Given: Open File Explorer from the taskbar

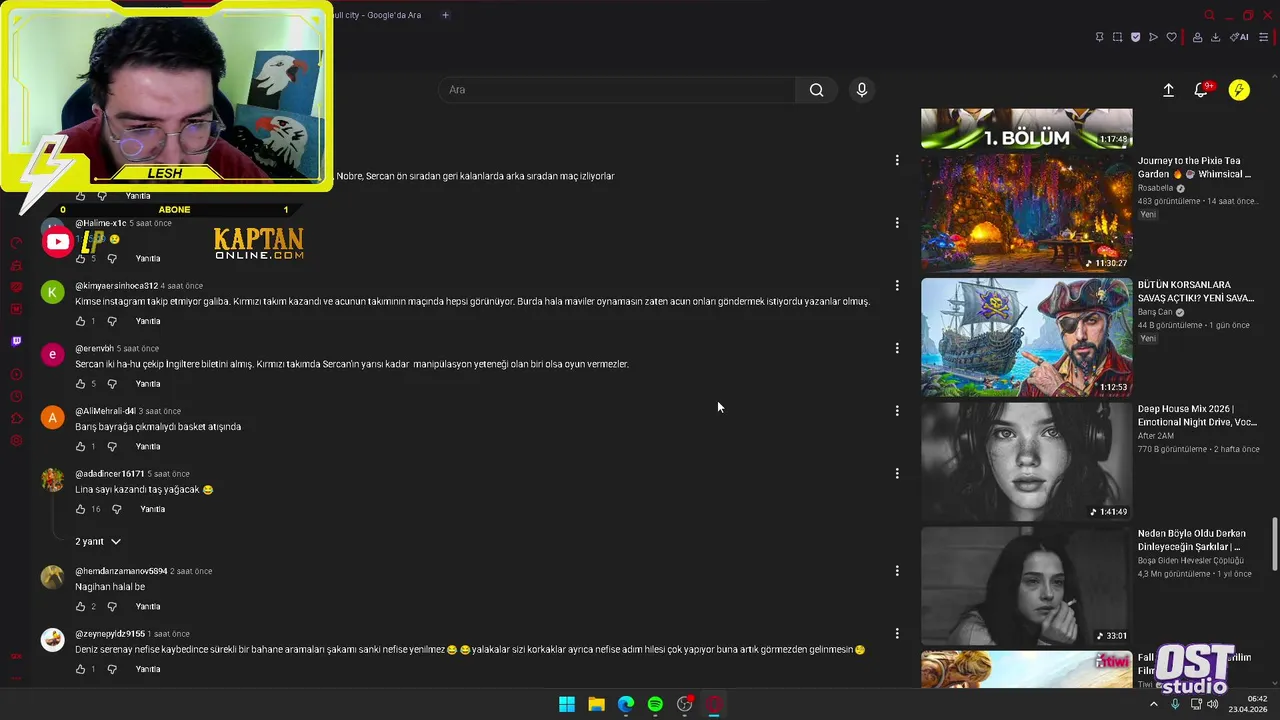Looking at the screenshot, I should coord(596,704).
